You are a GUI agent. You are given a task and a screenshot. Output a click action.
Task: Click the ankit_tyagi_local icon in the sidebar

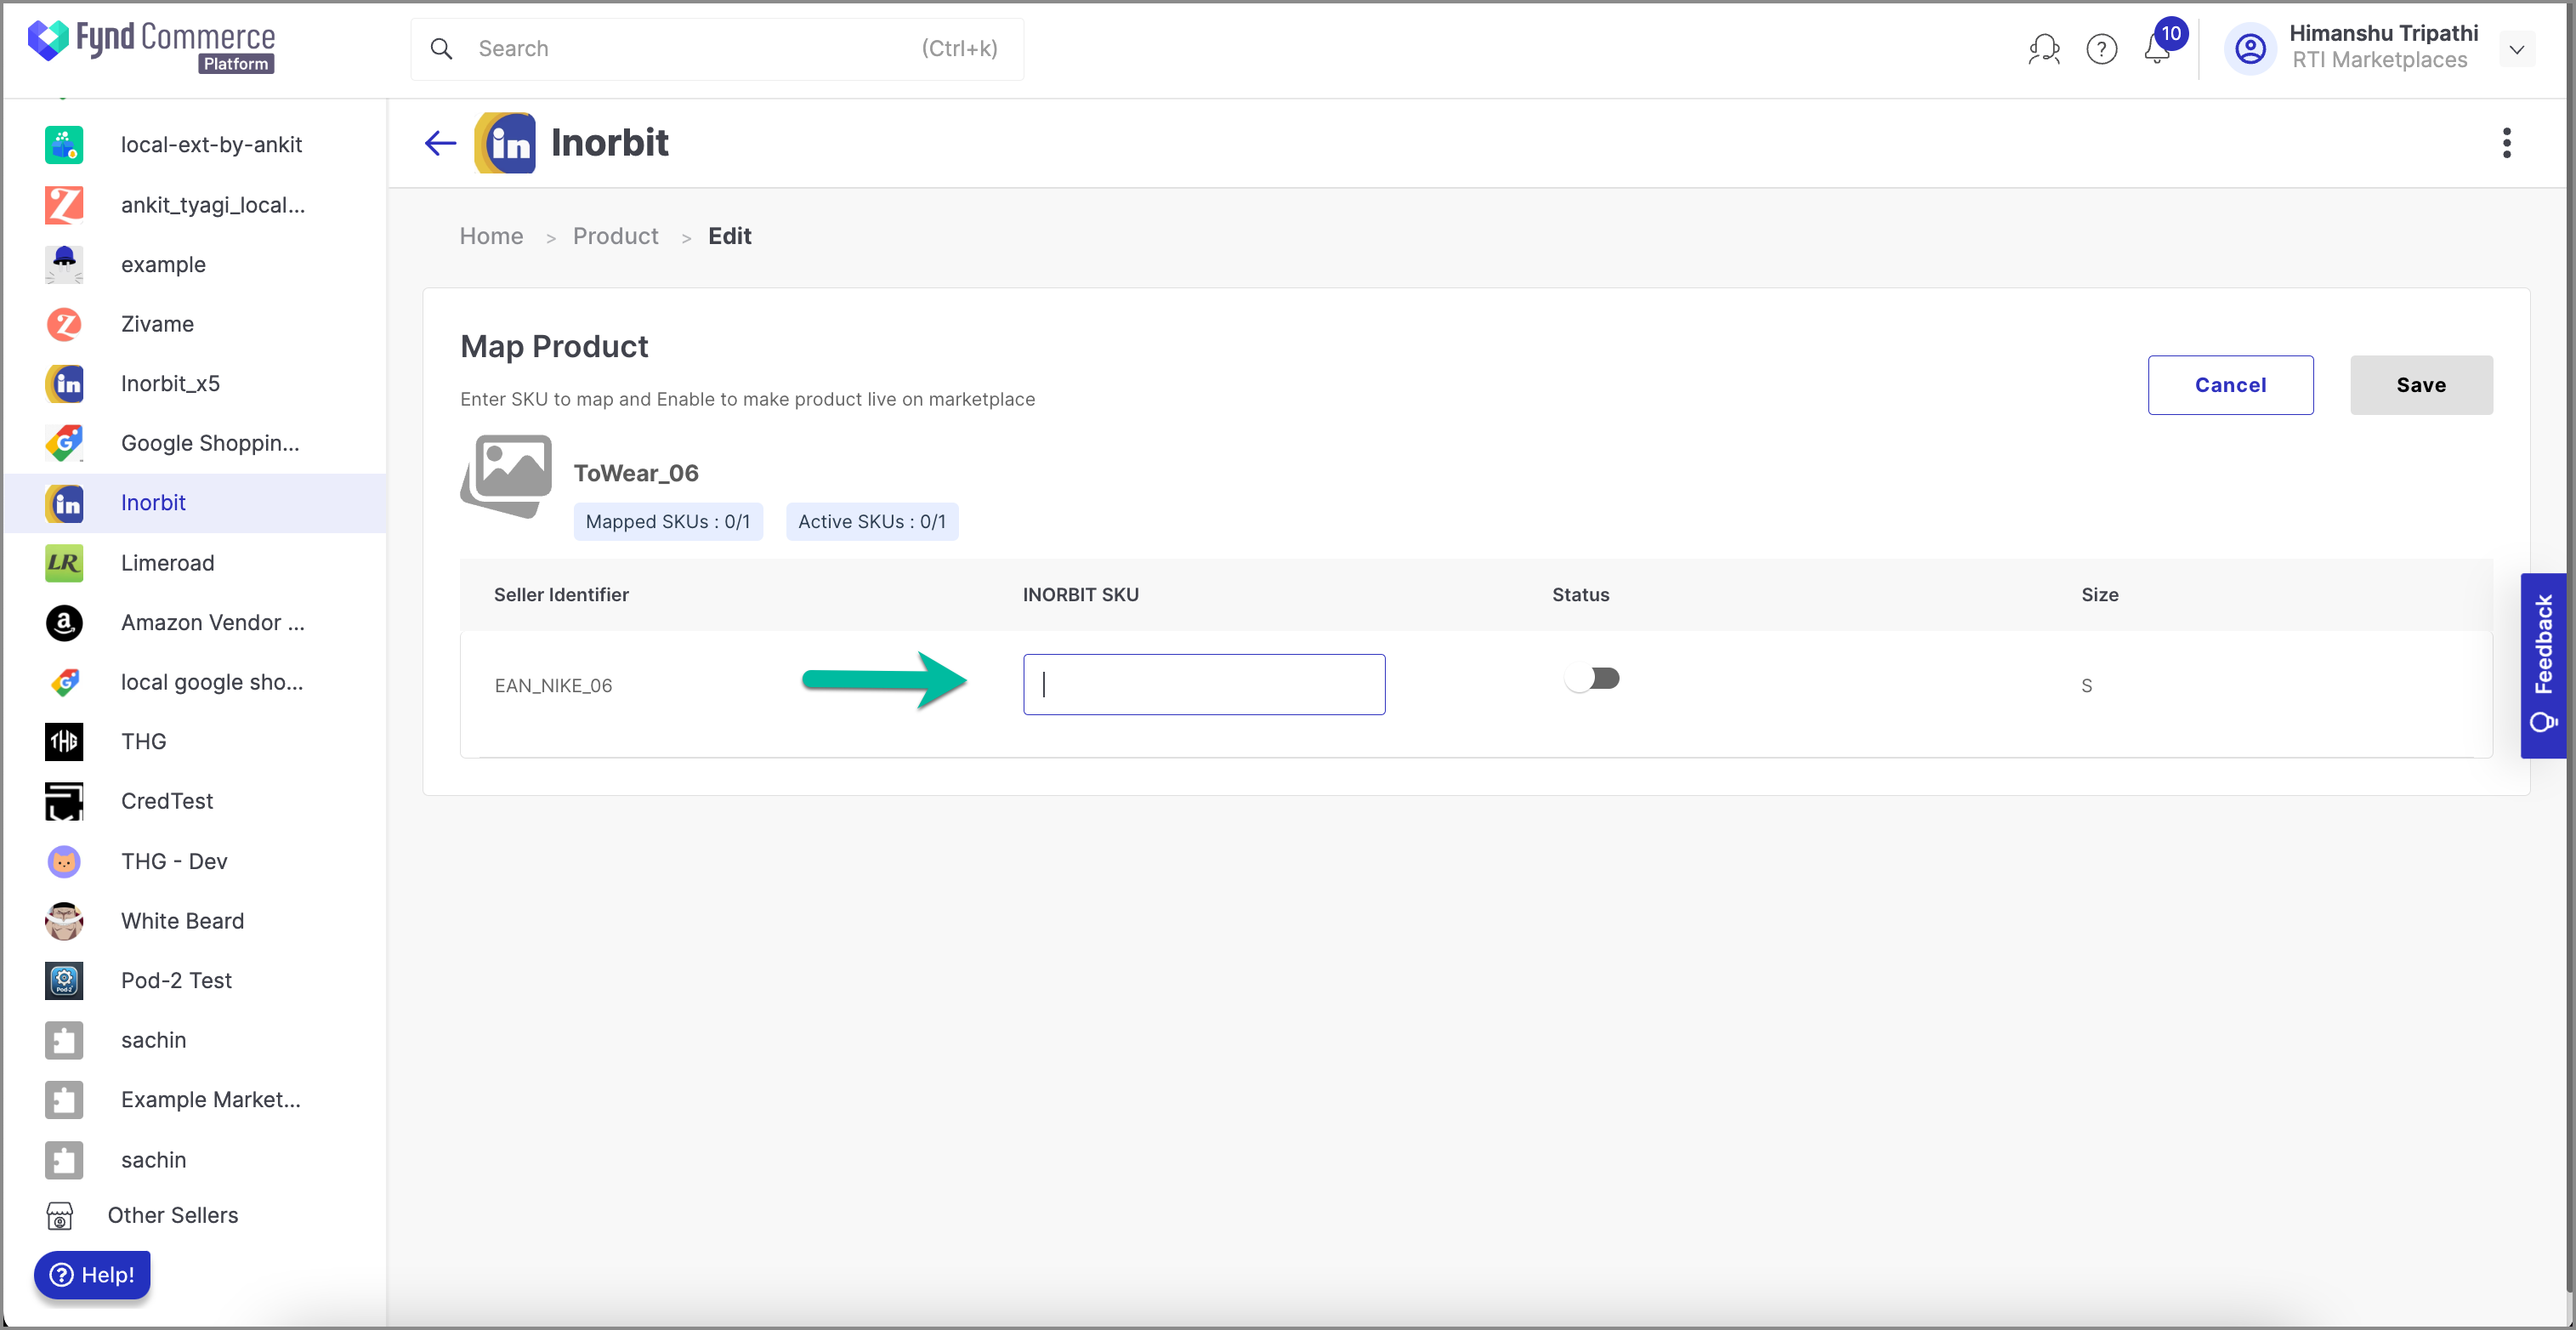(64, 205)
